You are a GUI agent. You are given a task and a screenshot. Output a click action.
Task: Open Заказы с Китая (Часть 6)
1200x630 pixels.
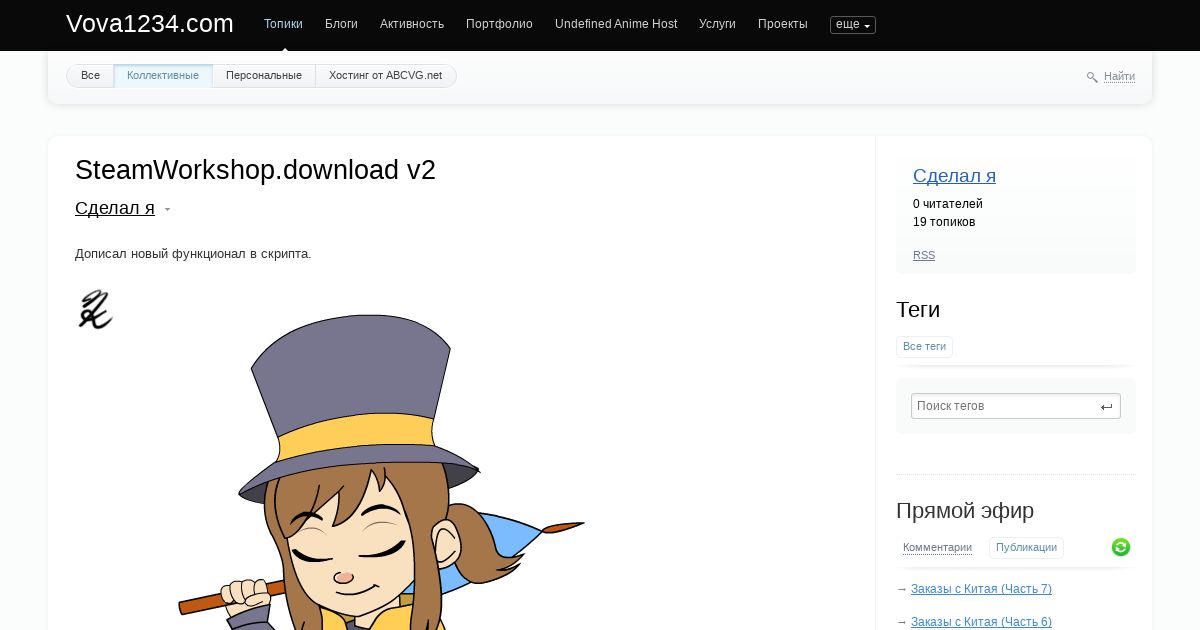tap(981, 622)
